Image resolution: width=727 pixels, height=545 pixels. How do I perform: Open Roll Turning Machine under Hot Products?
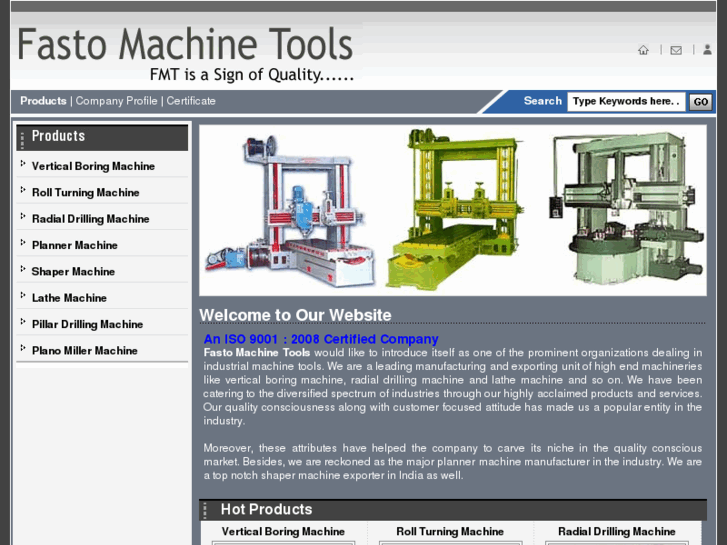450,532
